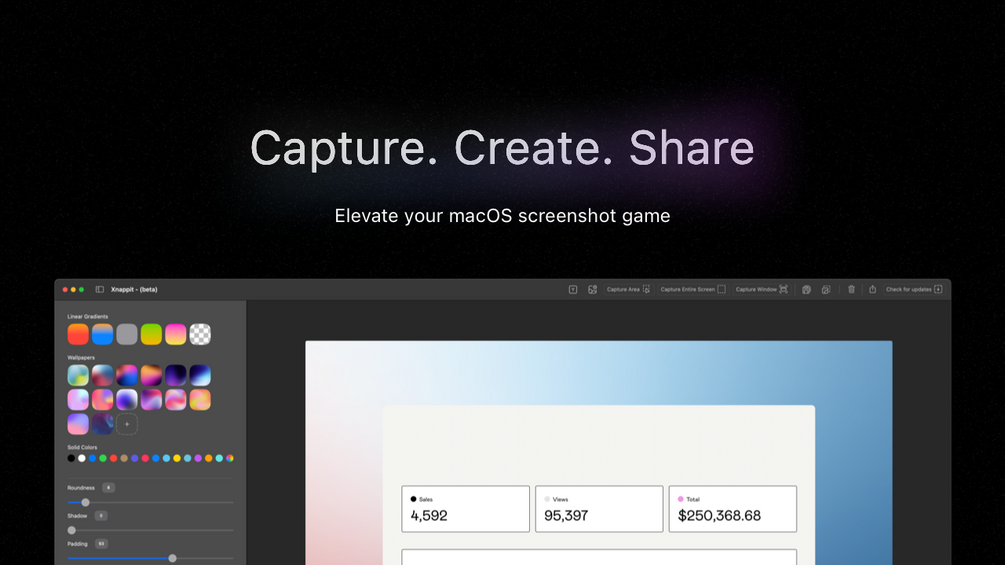Open the boxed triangle dropdown icon in toolbar

pos(573,290)
